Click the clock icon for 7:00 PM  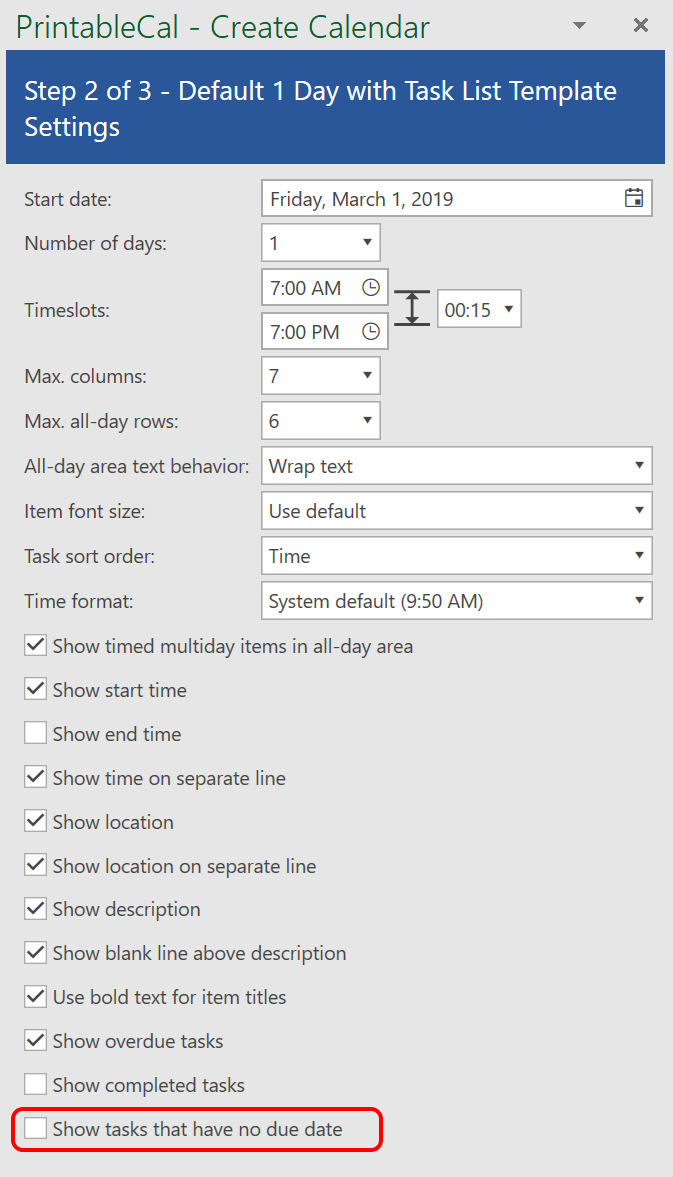coord(371,332)
